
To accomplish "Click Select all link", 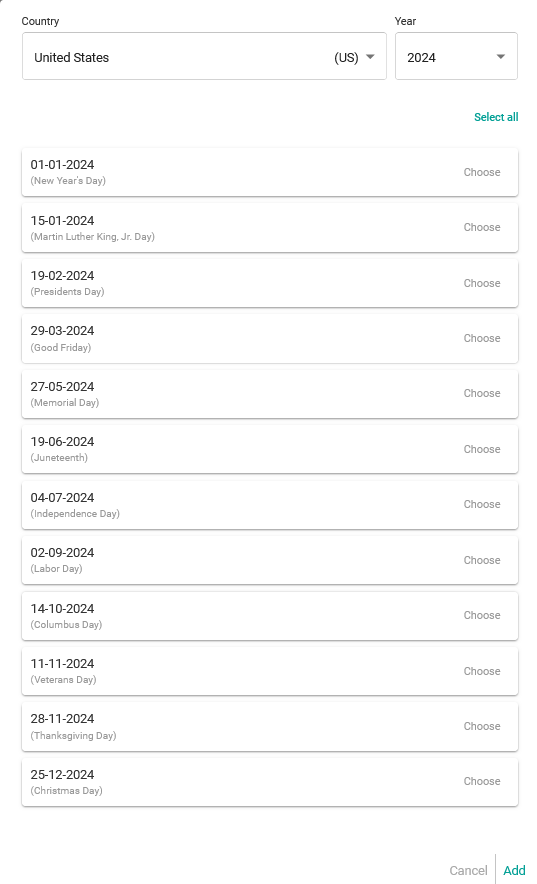I will click(496, 117).
